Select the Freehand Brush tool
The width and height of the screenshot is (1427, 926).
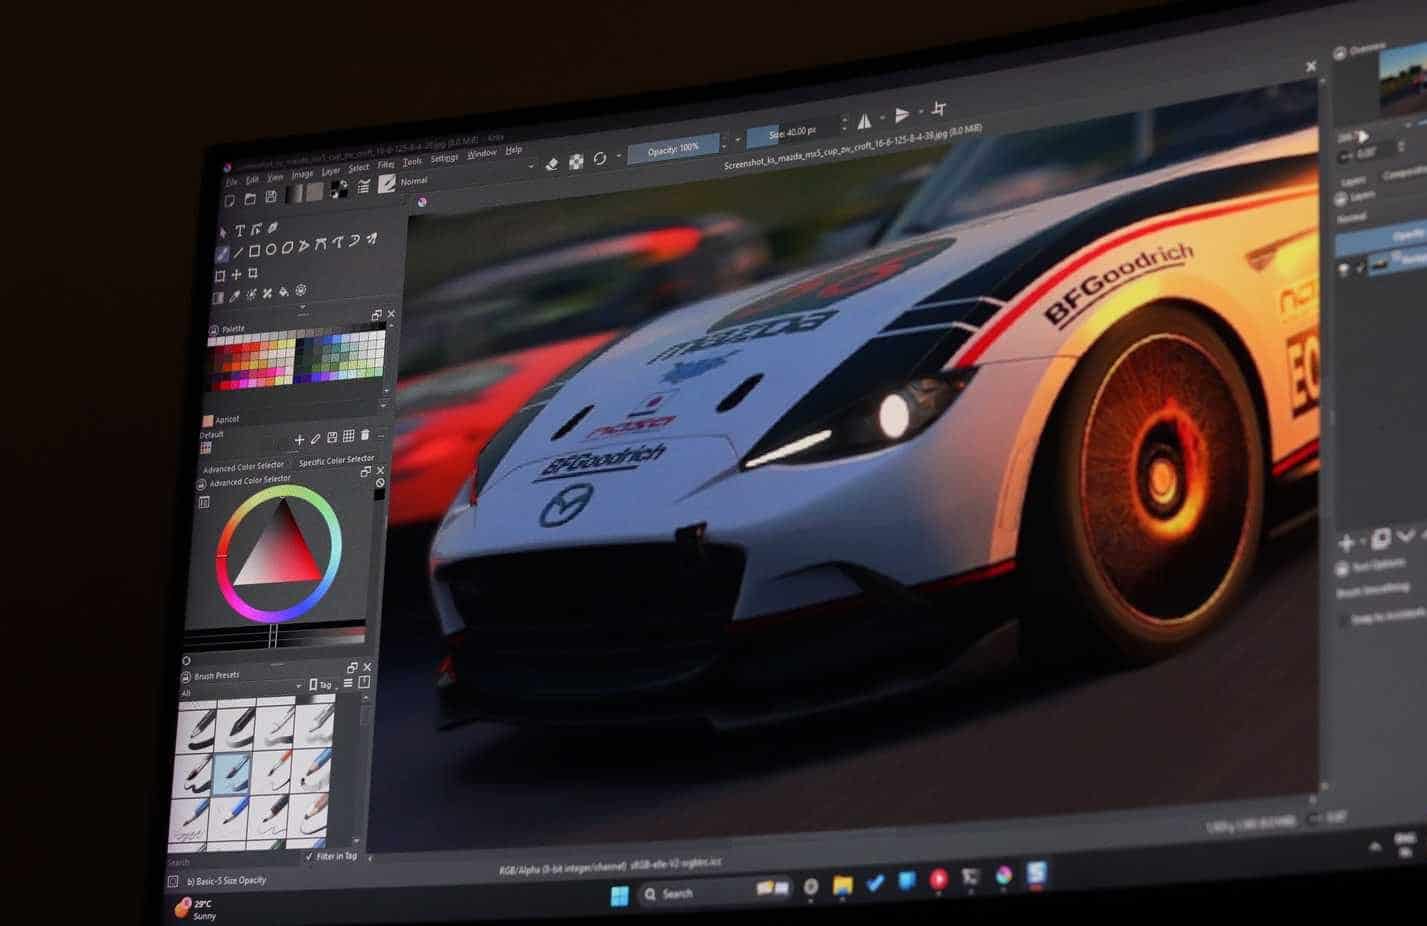(223, 254)
